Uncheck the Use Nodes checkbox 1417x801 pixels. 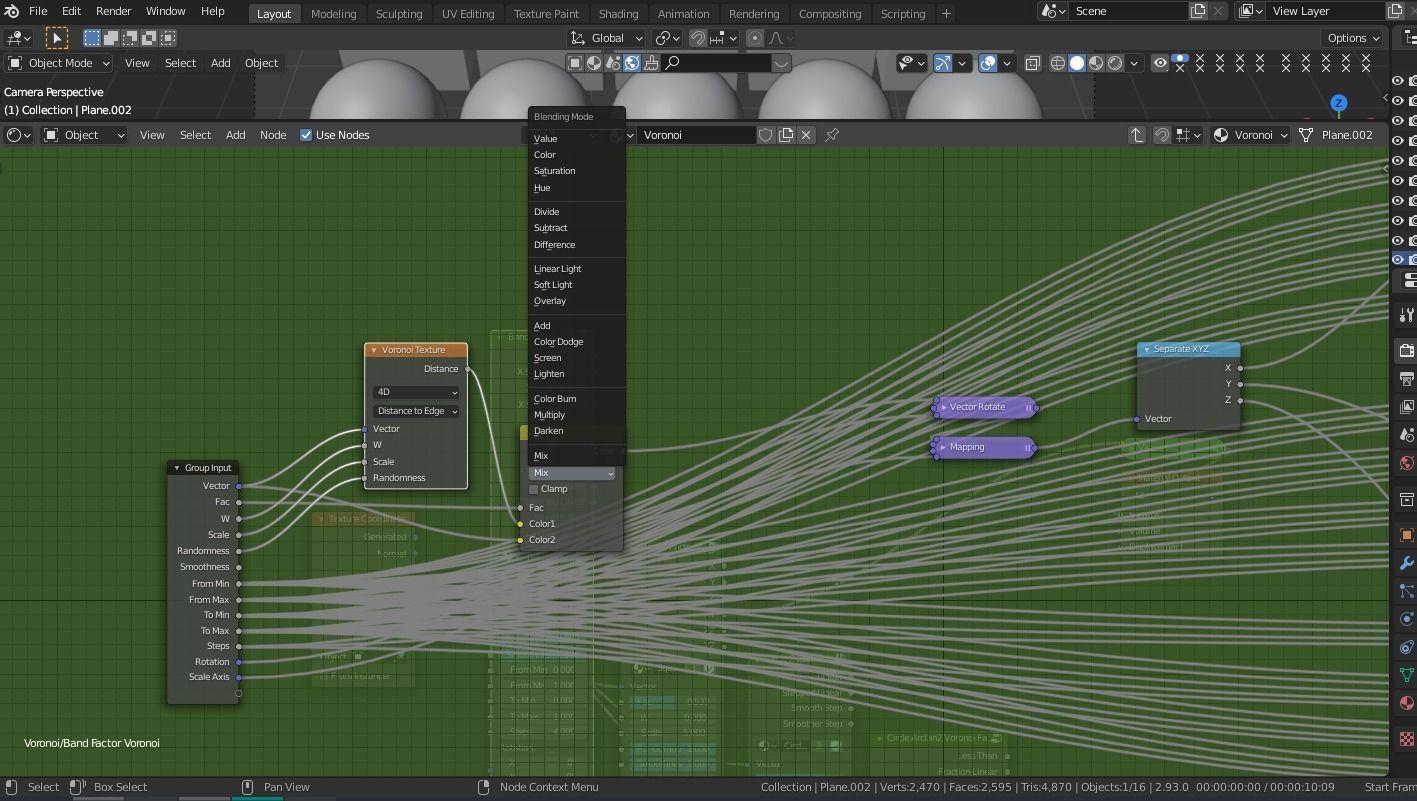tap(306, 135)
